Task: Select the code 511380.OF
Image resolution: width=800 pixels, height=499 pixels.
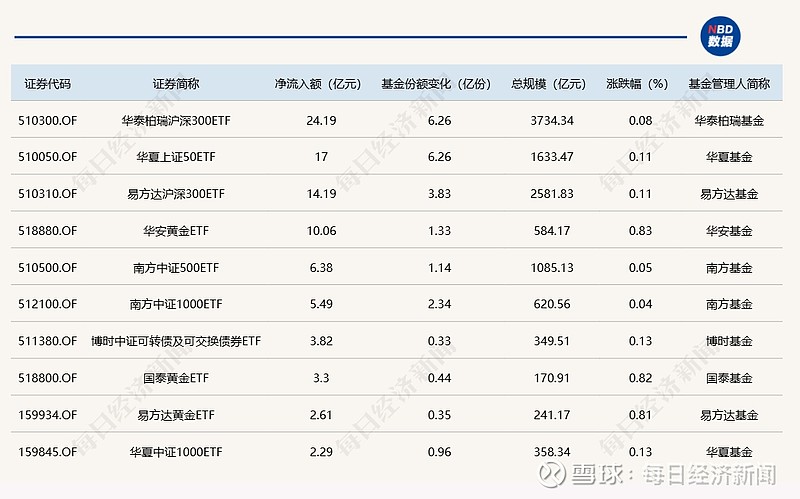Action: [x=47, y=341]
